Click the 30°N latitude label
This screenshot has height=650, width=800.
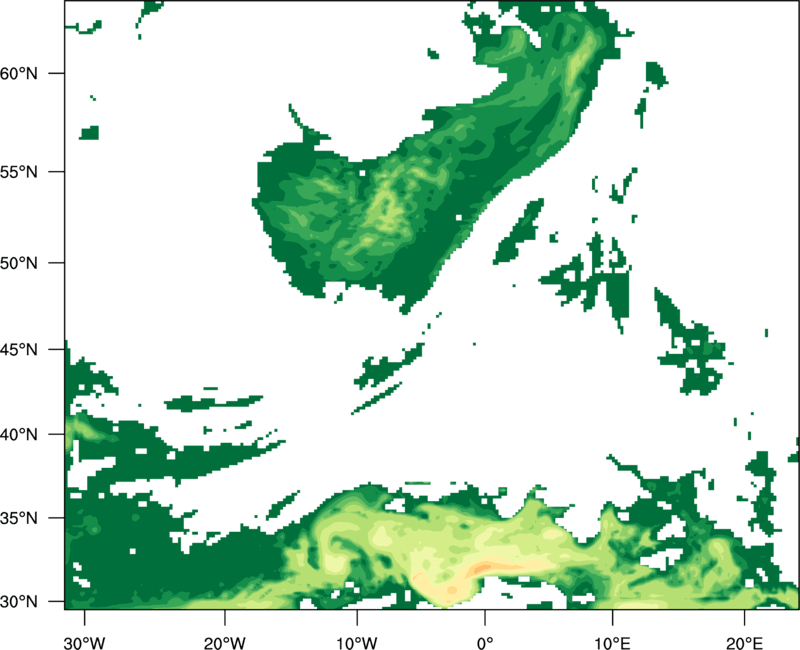tap(19, 602)
